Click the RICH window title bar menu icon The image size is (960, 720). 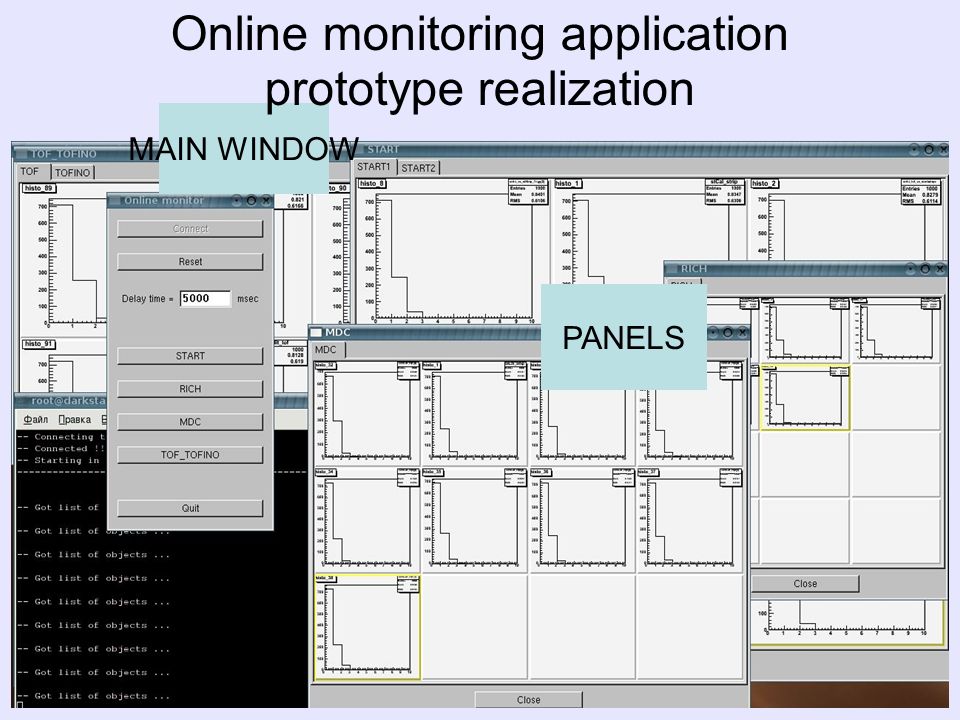672,269
